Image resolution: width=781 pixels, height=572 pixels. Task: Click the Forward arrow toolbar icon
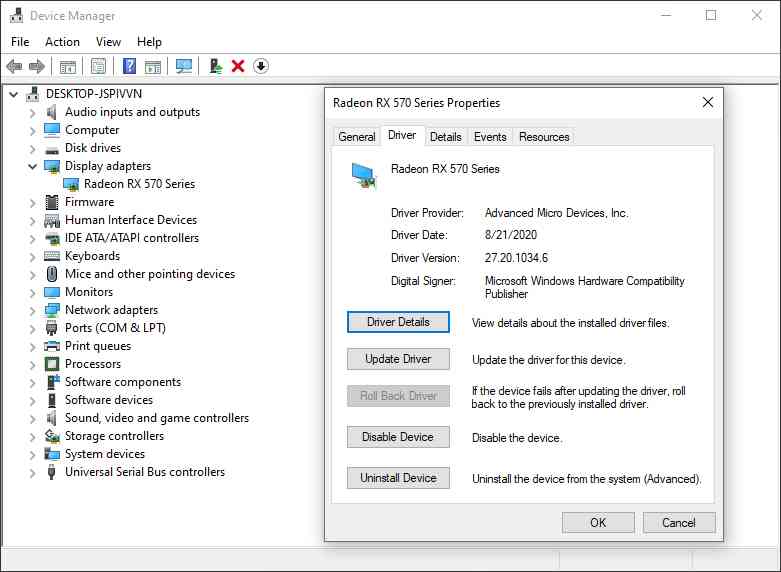[x=37, y=66]
